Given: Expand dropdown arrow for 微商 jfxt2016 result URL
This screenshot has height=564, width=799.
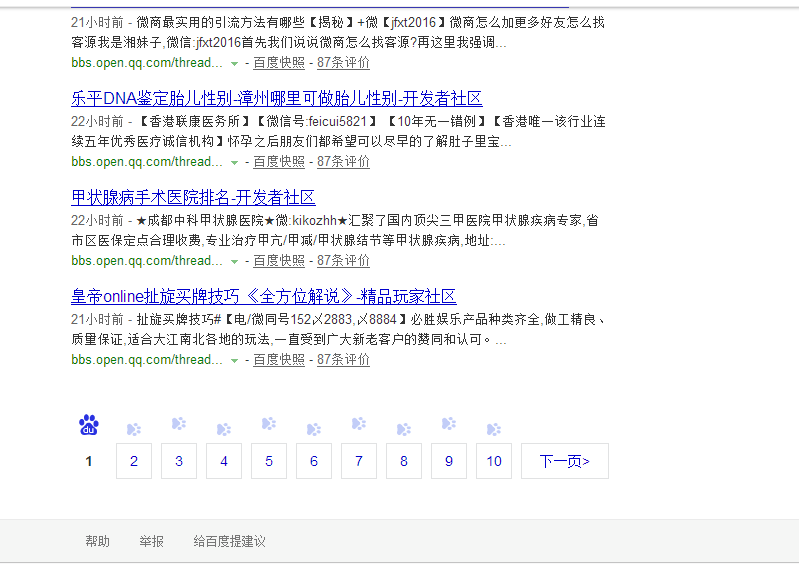Looking at the screenshot, I should 234,64.
